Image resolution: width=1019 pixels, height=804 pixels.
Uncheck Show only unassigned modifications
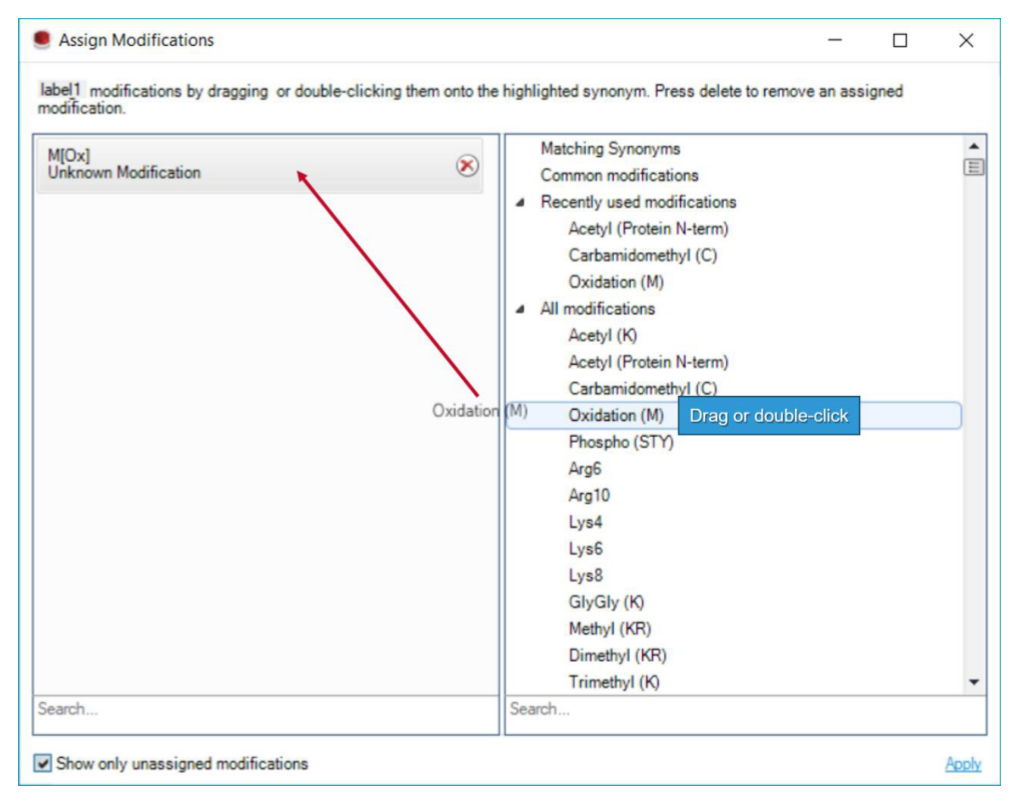(43, 763)
